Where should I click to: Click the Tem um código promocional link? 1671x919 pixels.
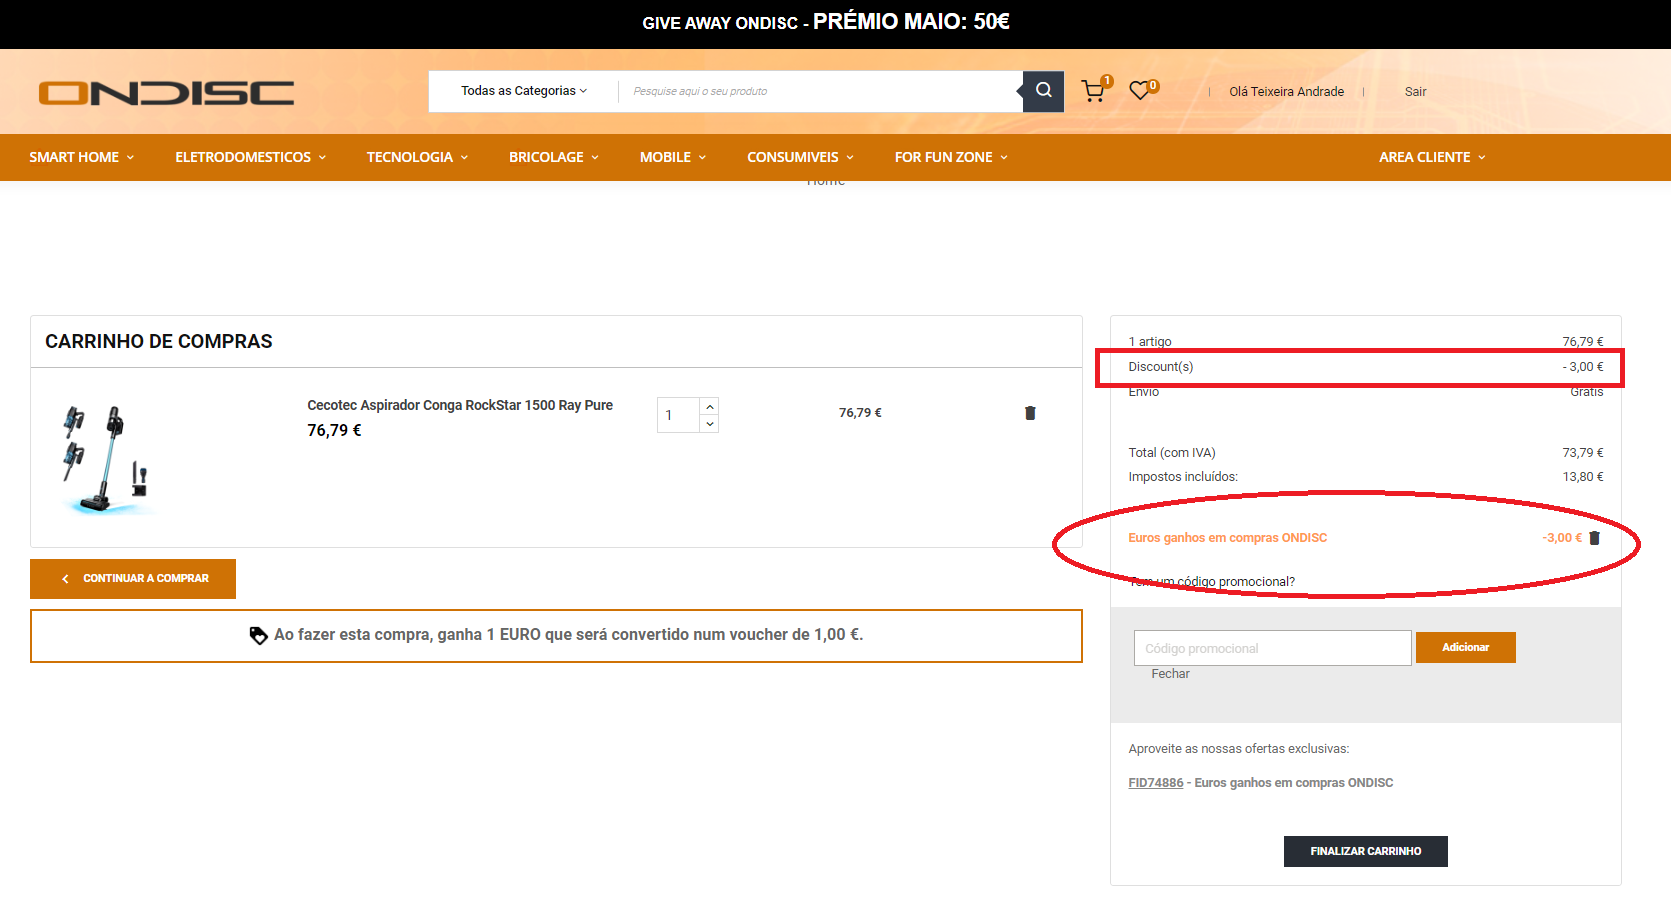click(1212, 582)
